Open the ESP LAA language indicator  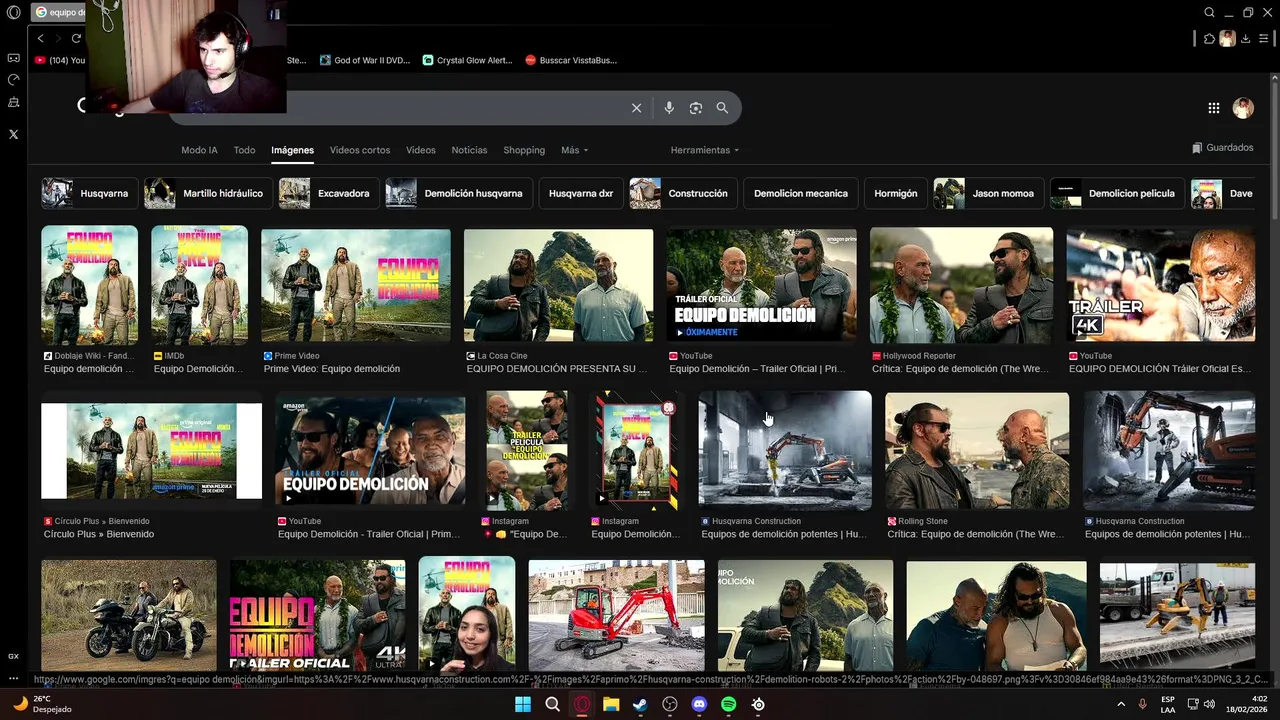pos(1168,704)
